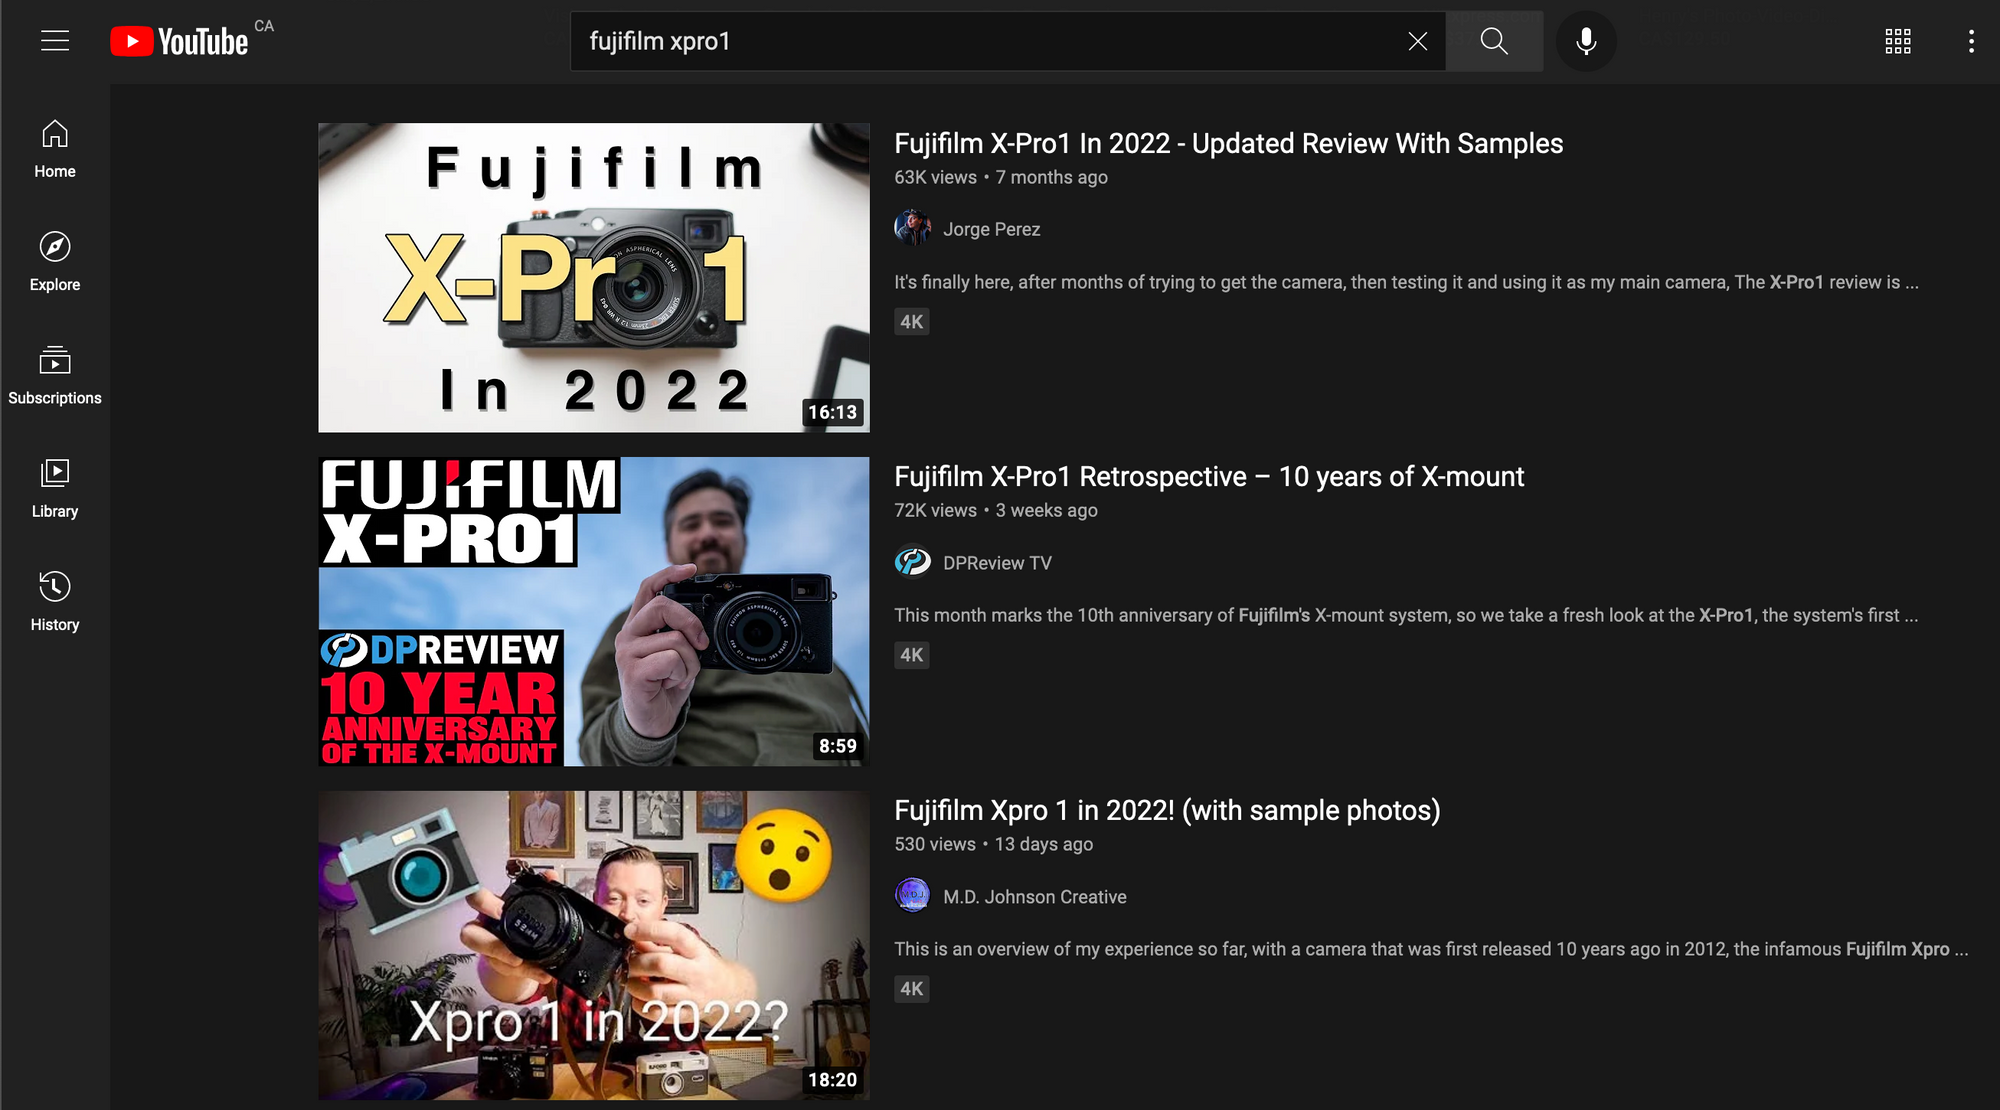Open Library in sidebar
This screenshot has width=2000, height=1110.
point(55,488)
